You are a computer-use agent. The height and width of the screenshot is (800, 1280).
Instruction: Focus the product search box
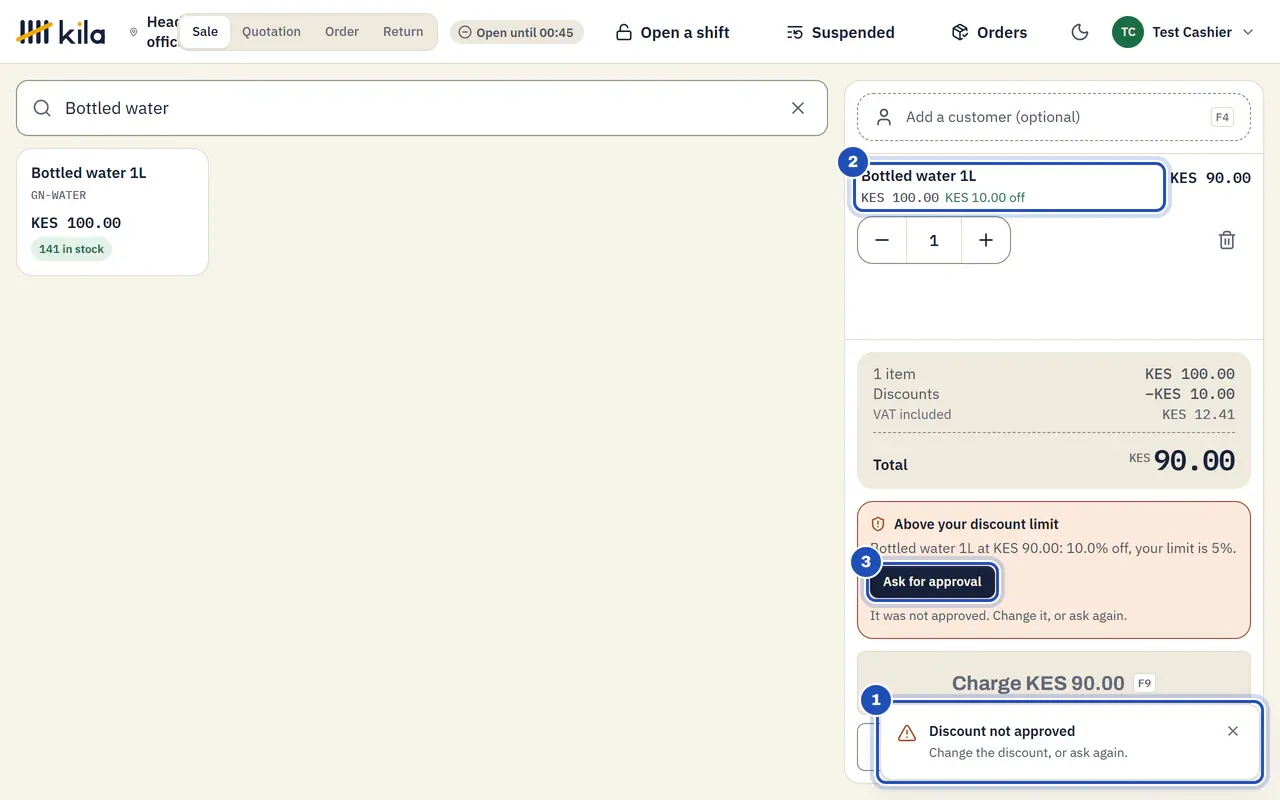(x=422, y=108)
